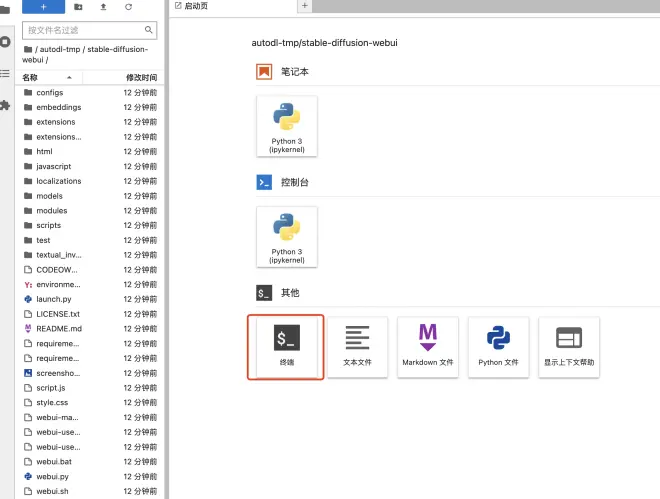Create a new Markdown 文件
The width and height of the screenshot is (660, 499).
(x=428, y=347)
